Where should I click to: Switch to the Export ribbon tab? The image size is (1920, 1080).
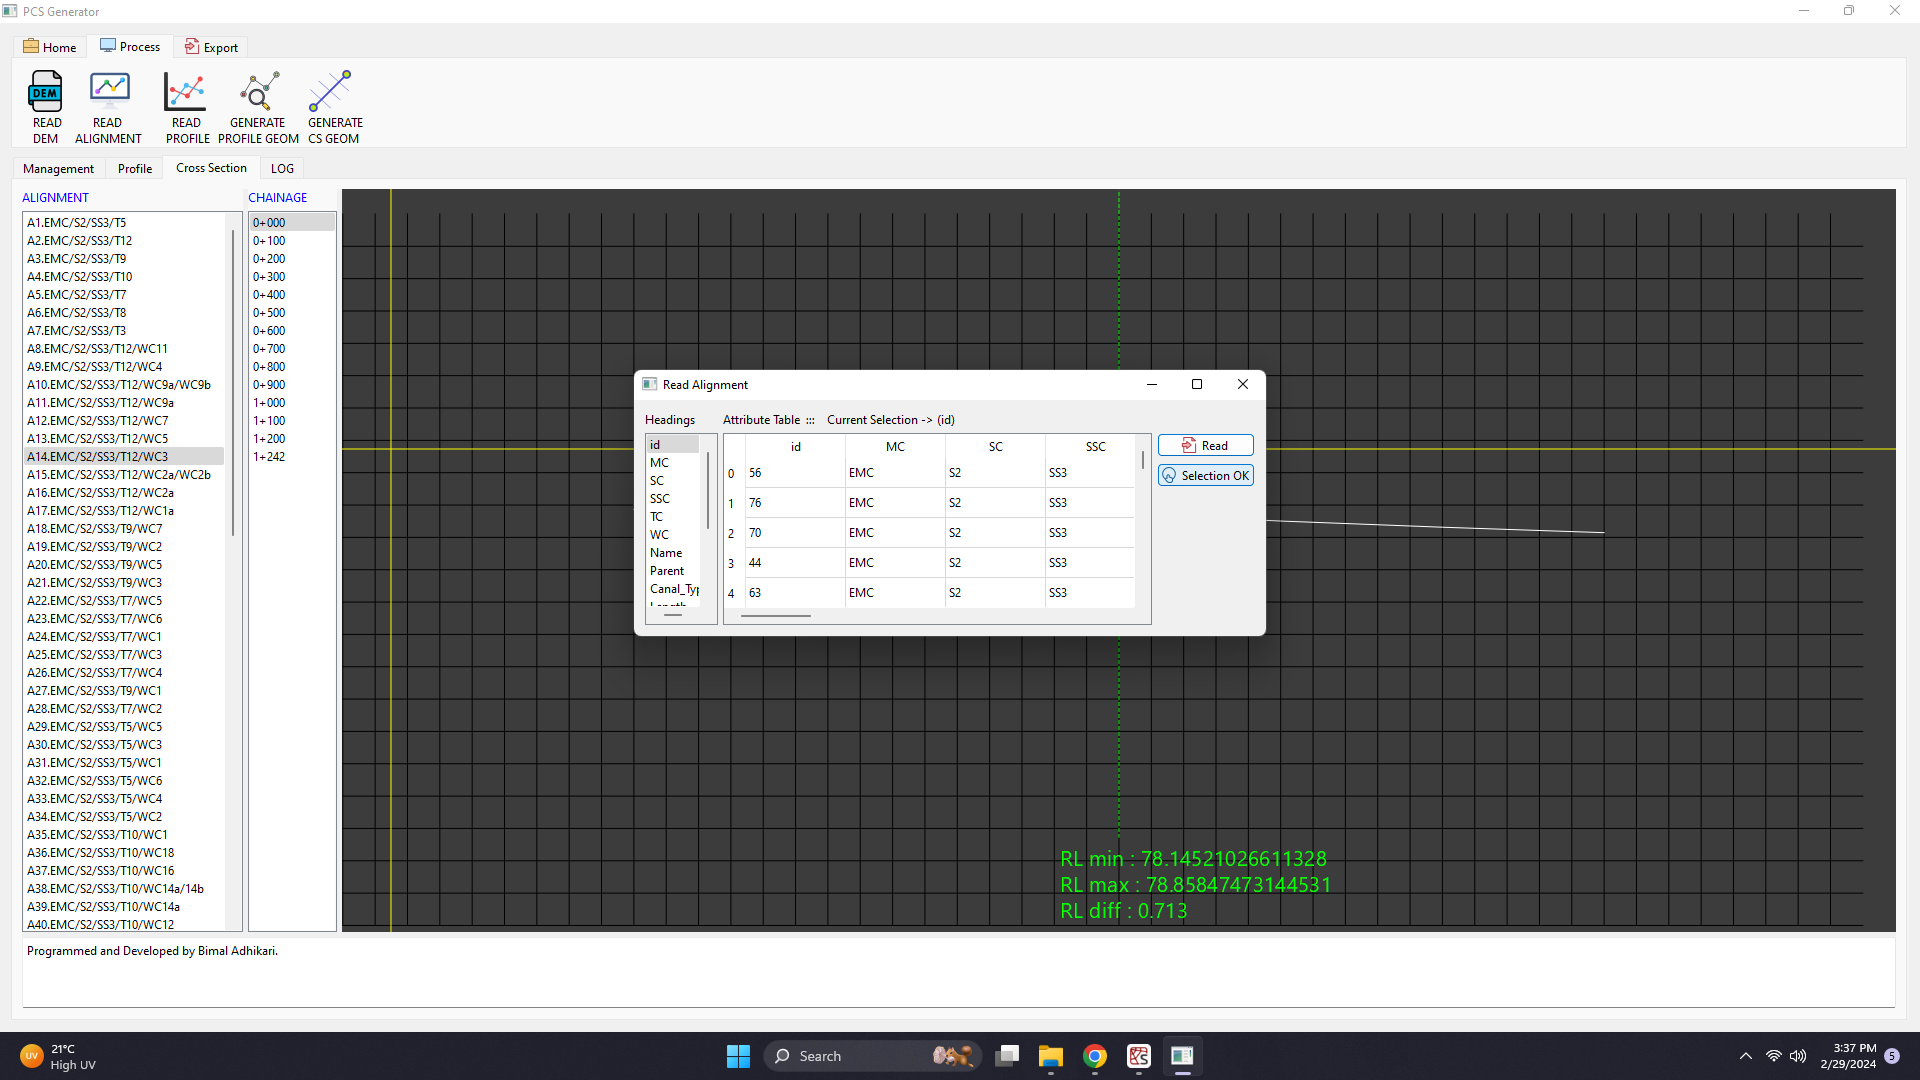point(211,47)
